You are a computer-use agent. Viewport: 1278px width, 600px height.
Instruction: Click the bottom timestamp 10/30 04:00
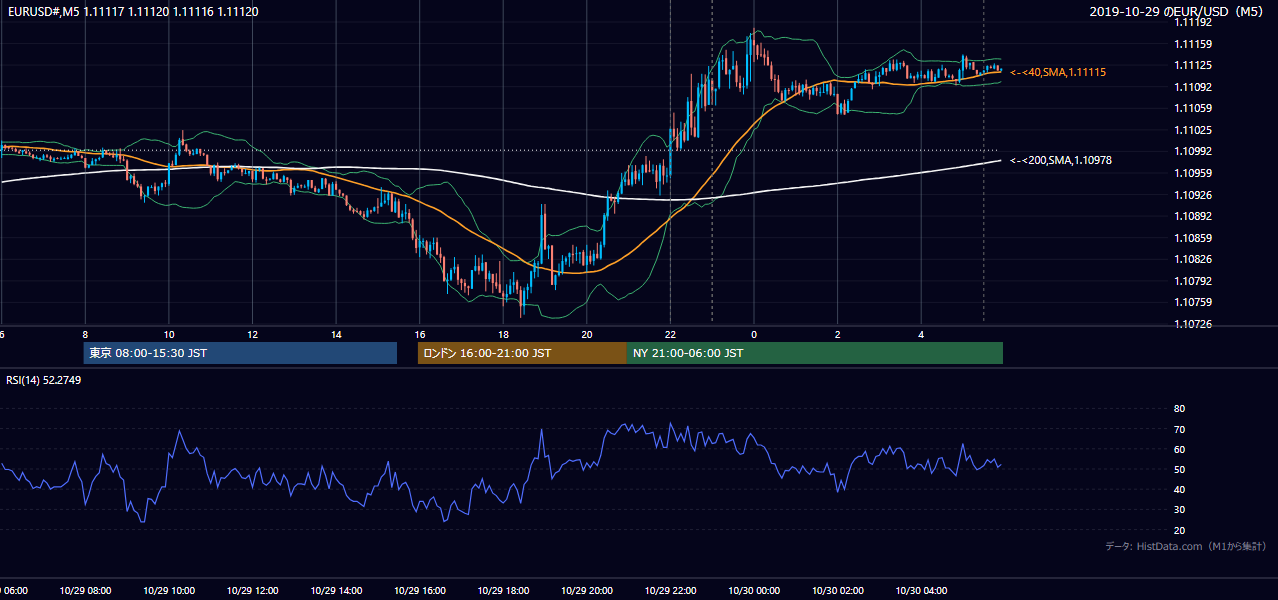tap(922, 591)
